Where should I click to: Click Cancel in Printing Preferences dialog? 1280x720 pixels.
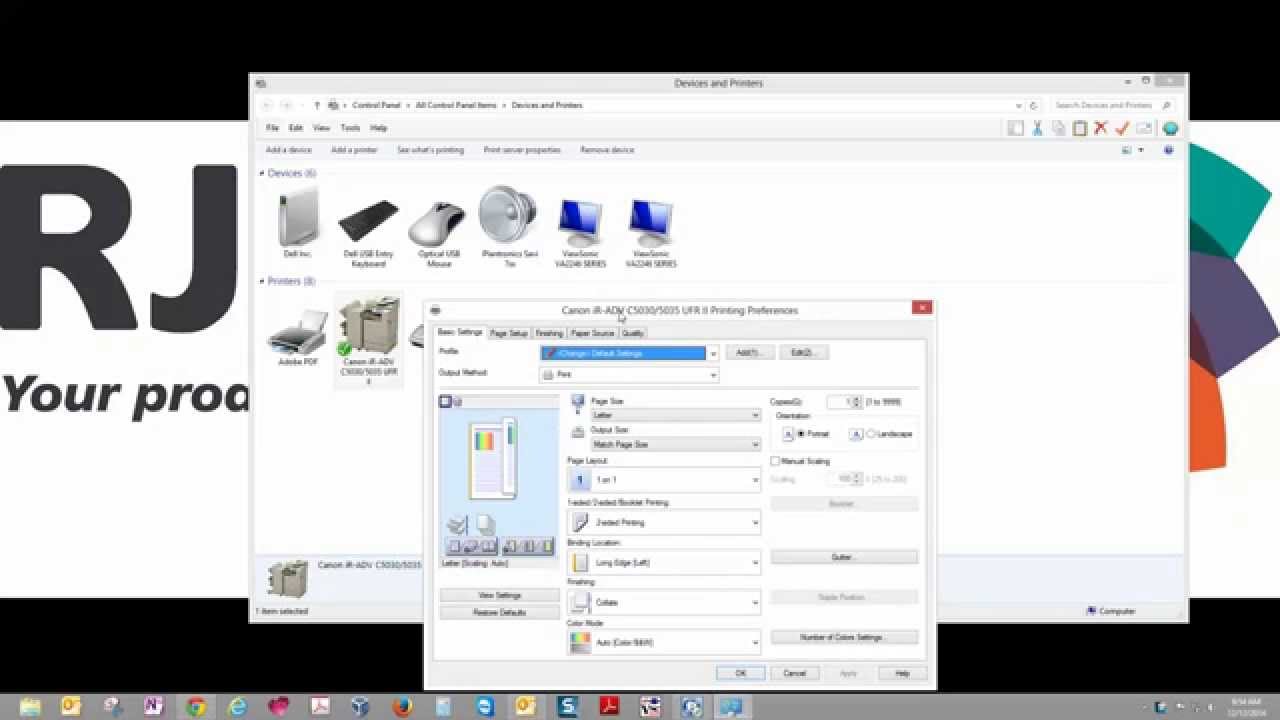click(795, 673)
